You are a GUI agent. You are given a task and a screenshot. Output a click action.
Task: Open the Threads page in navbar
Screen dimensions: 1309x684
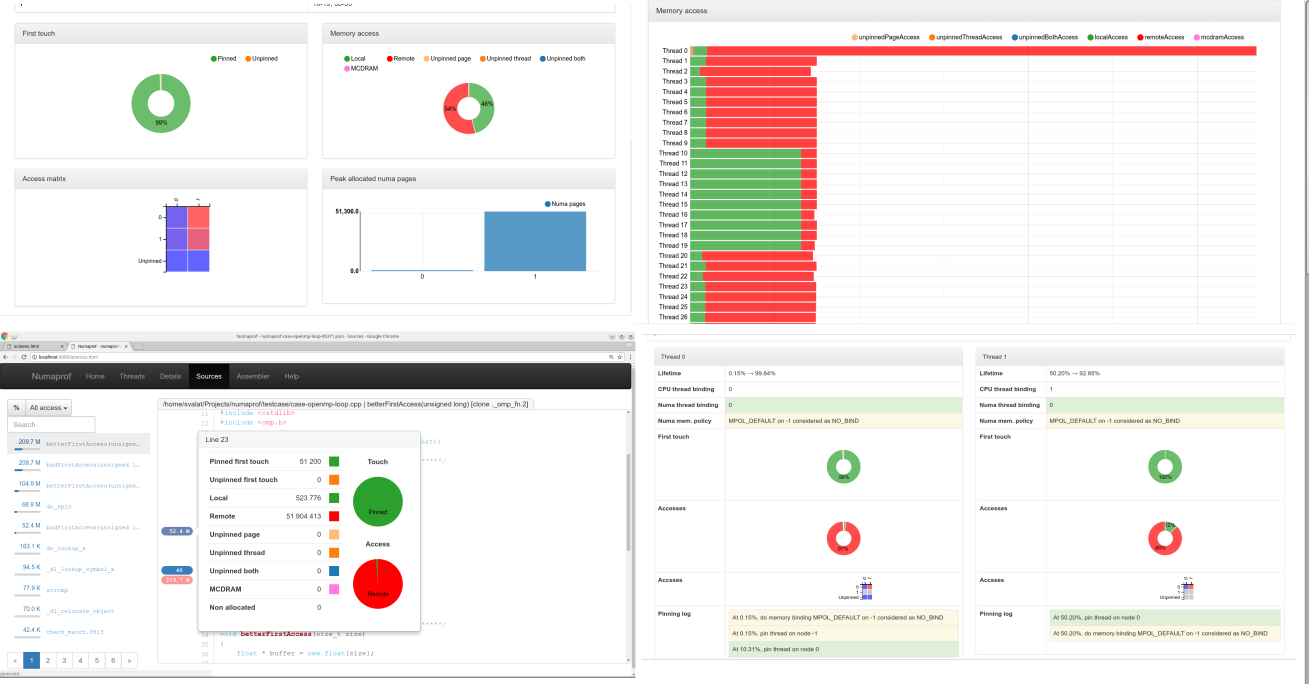point(132,376)
